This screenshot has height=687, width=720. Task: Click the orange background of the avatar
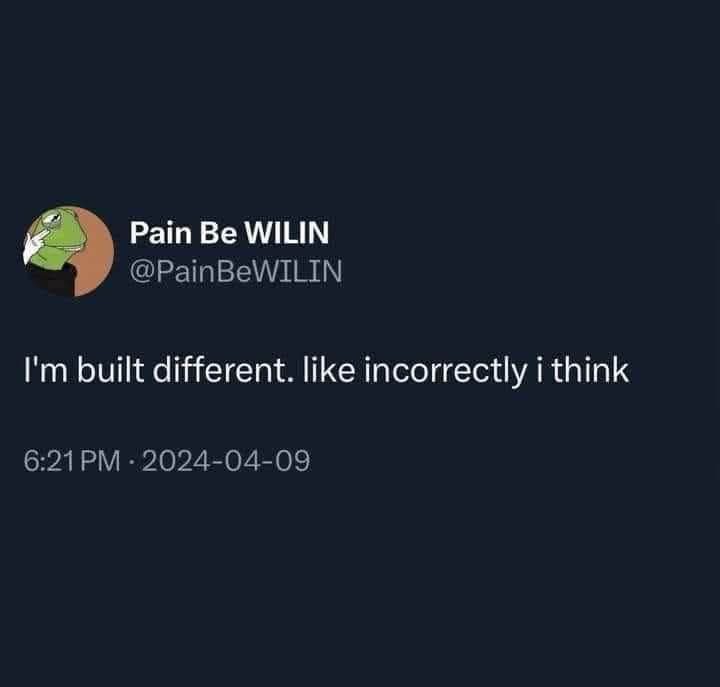(94, 257)
